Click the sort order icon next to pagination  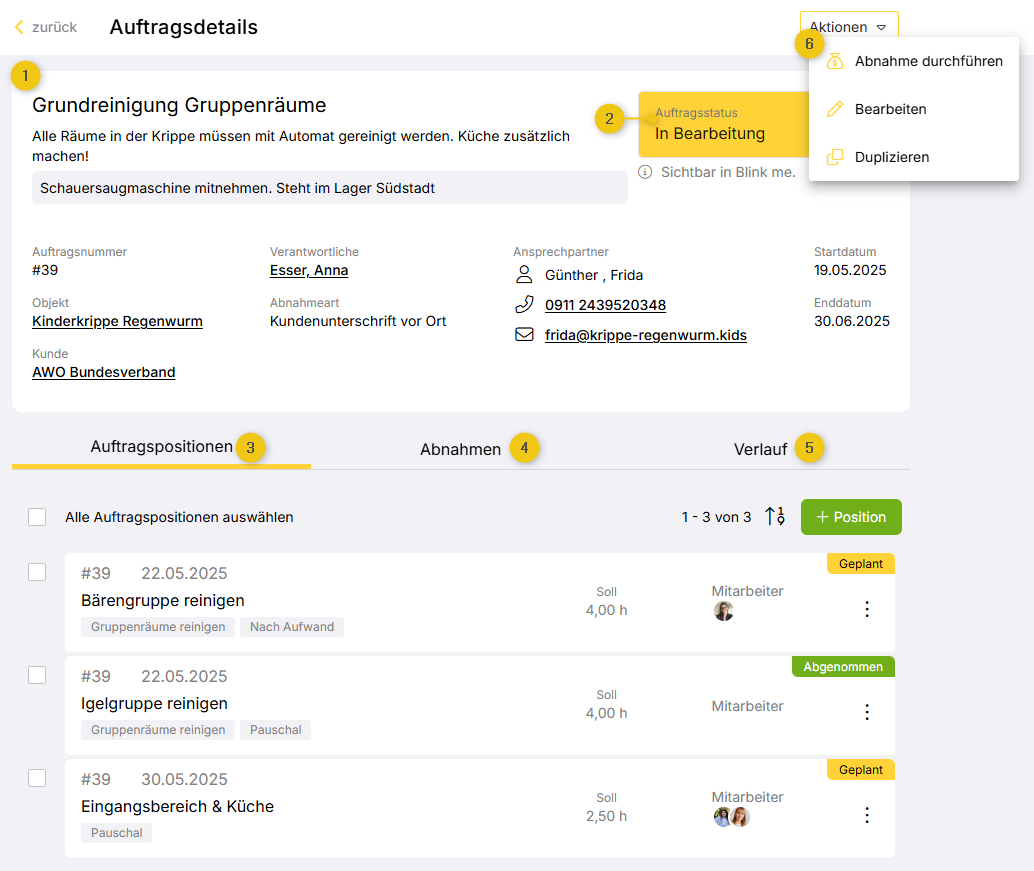coord(775,517)
